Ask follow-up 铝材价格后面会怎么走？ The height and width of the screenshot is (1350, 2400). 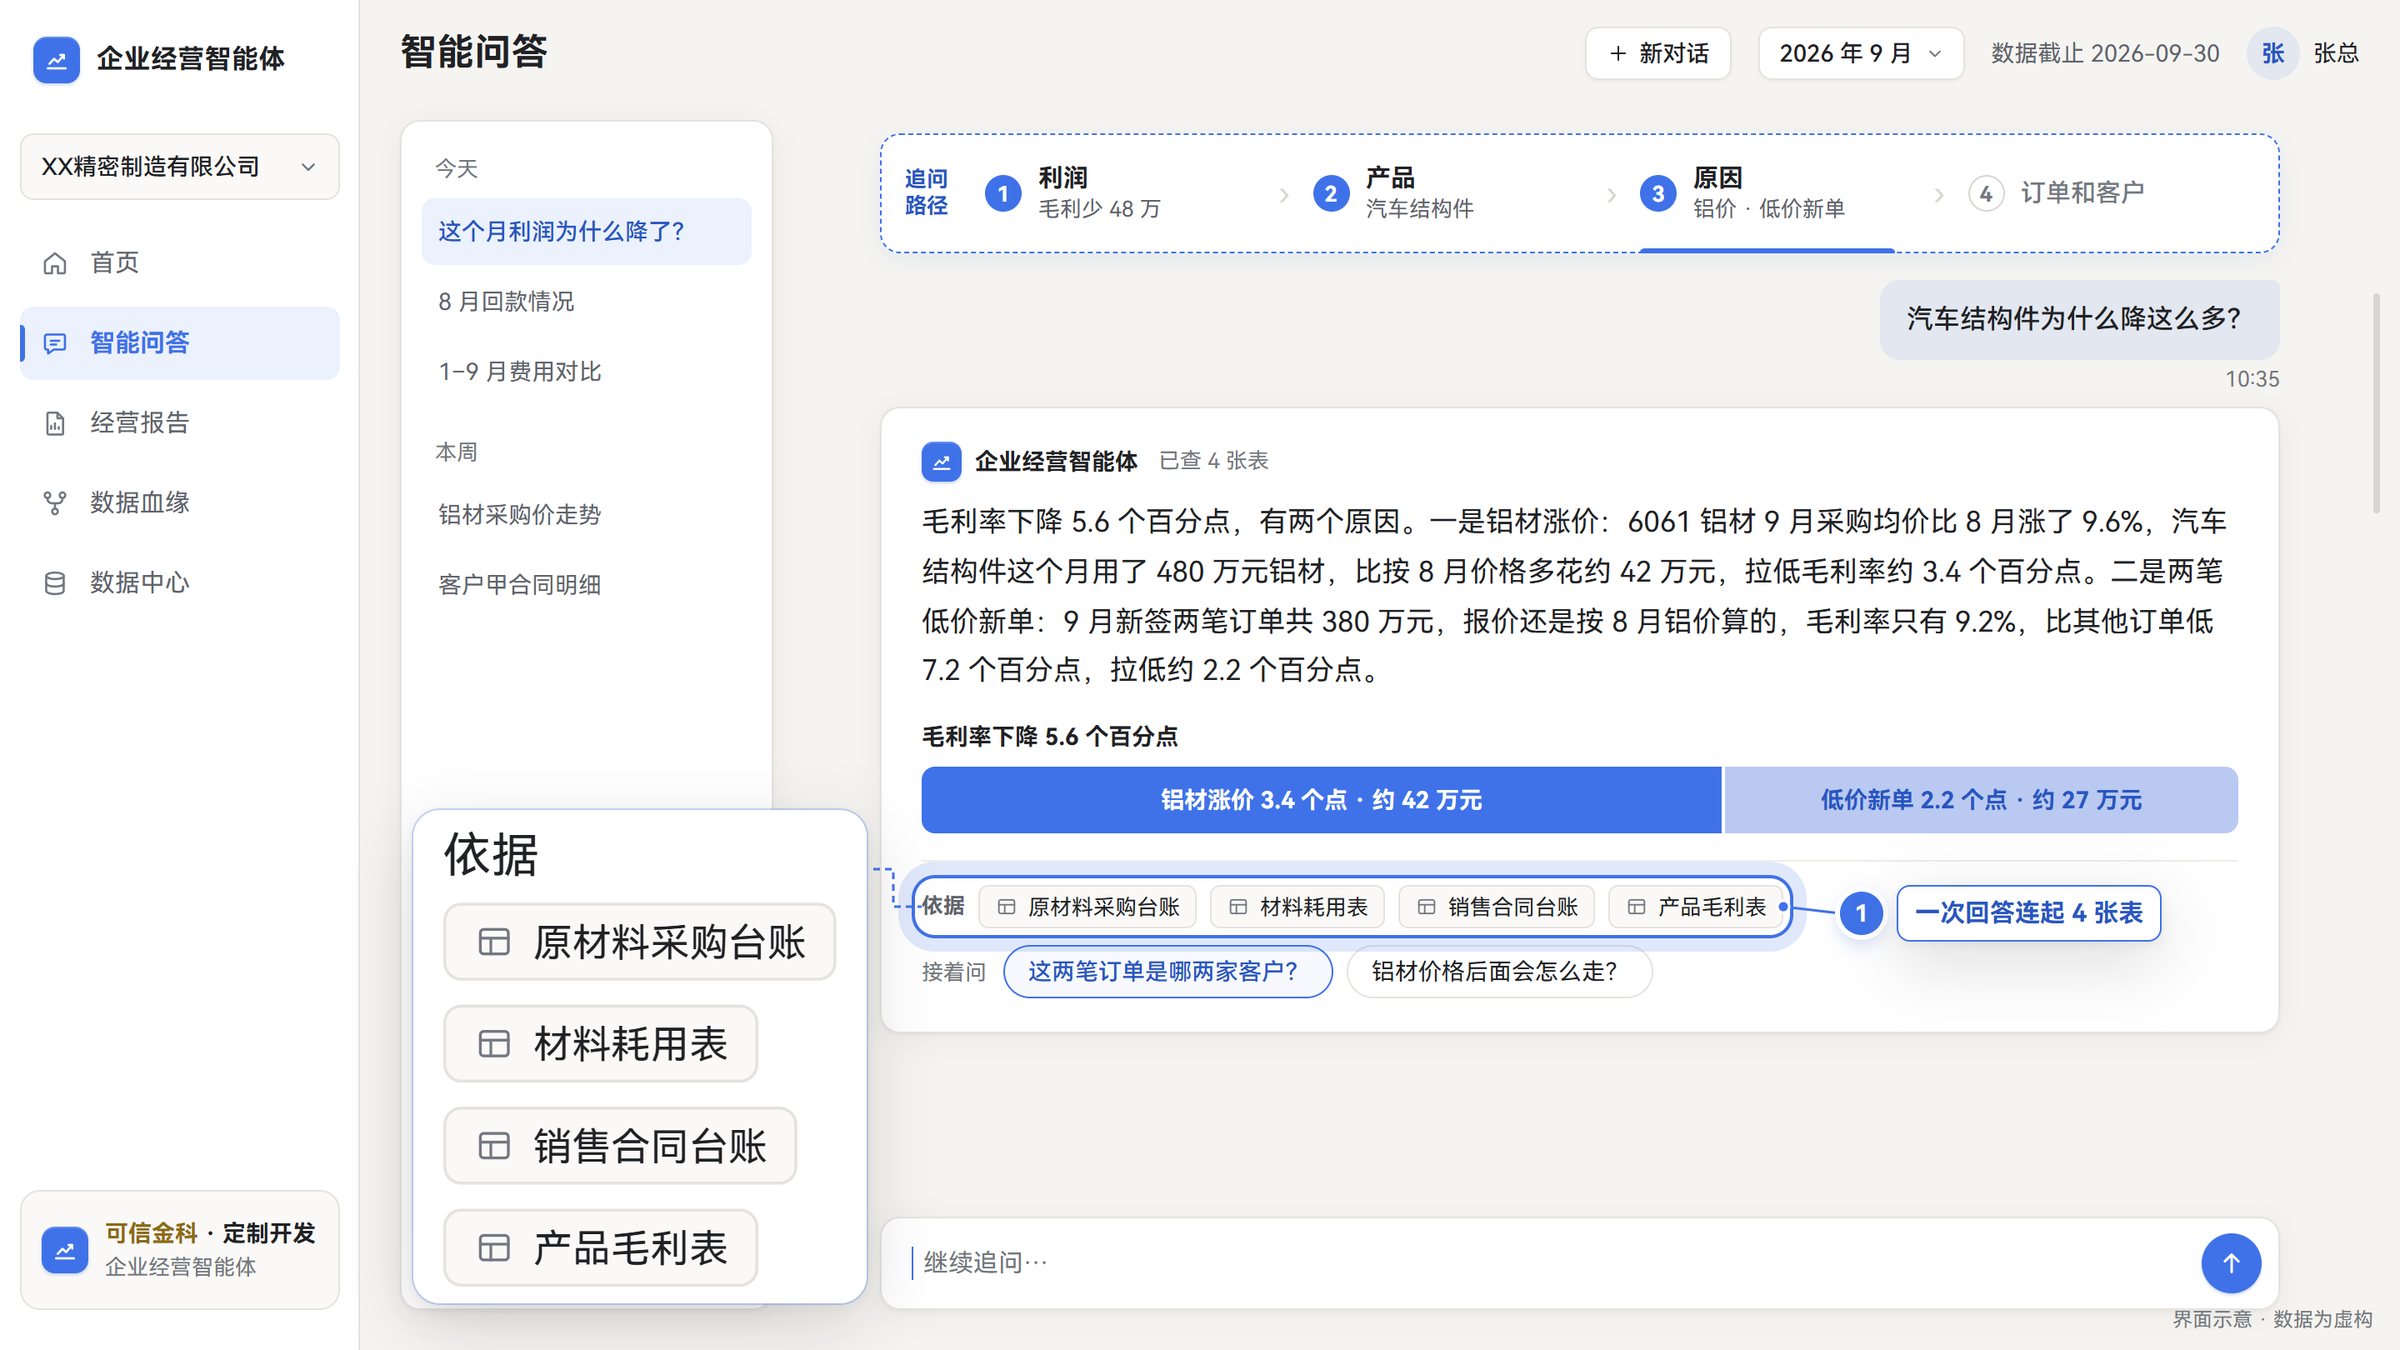[x=1499, y=972]
